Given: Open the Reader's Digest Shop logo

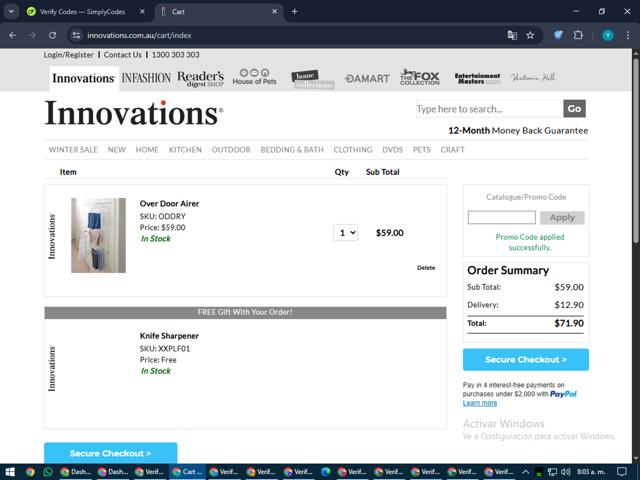Looking at the screenshot, I should [200, 78].
